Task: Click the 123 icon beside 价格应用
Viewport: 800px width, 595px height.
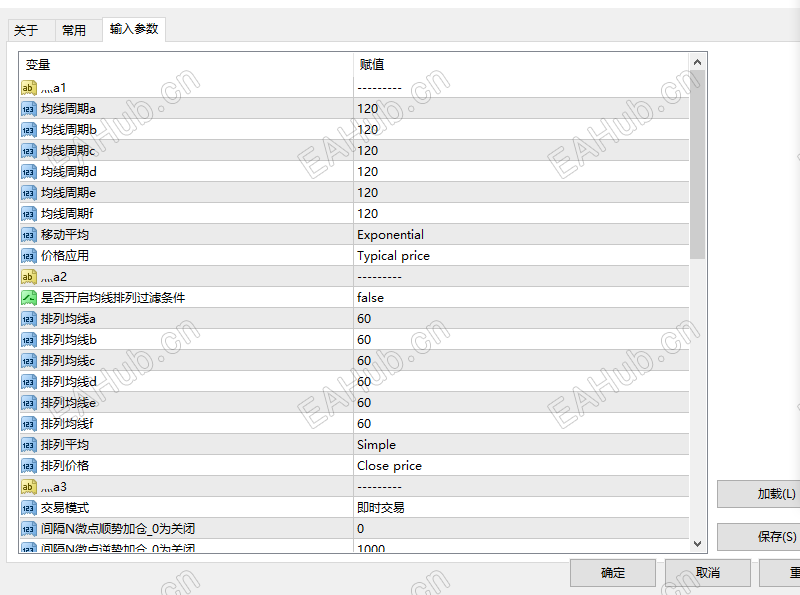Action: [27, 255]
